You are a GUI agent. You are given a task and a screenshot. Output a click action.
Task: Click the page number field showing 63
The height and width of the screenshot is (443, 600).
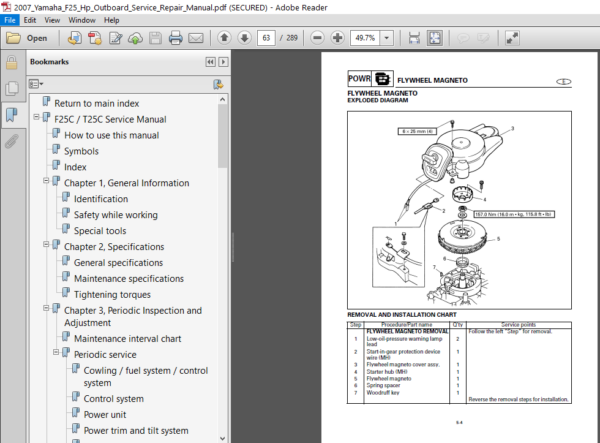click(266, 38)
